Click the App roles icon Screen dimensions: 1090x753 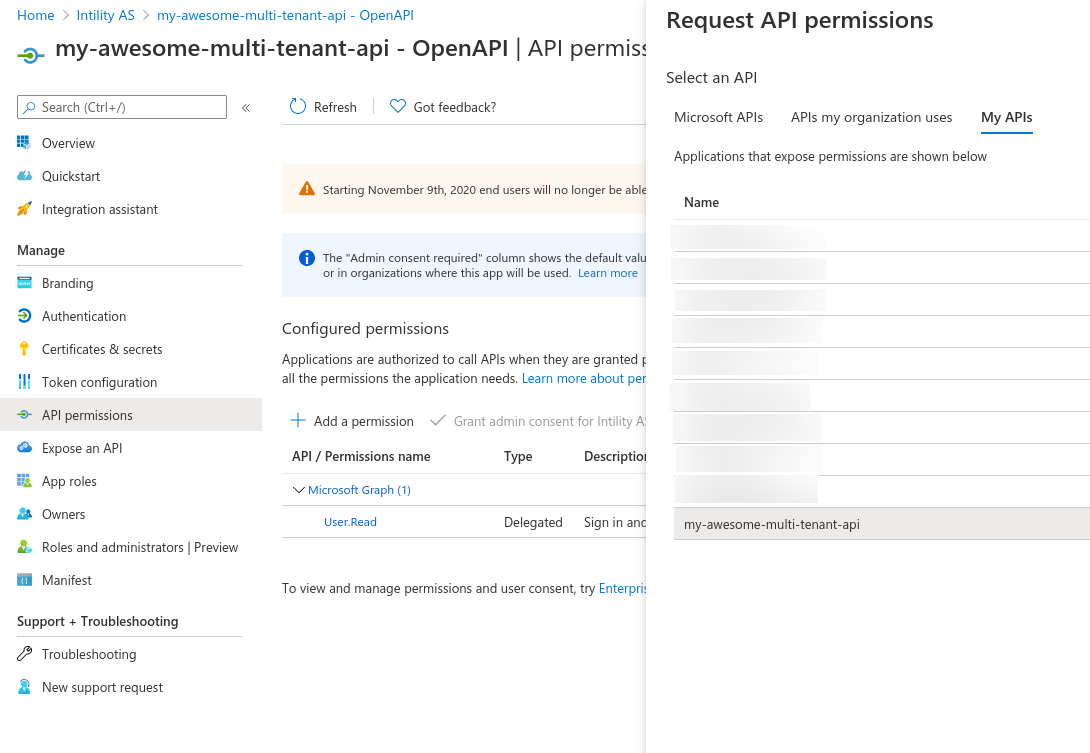pyautogui.click(x=24, y=480)
